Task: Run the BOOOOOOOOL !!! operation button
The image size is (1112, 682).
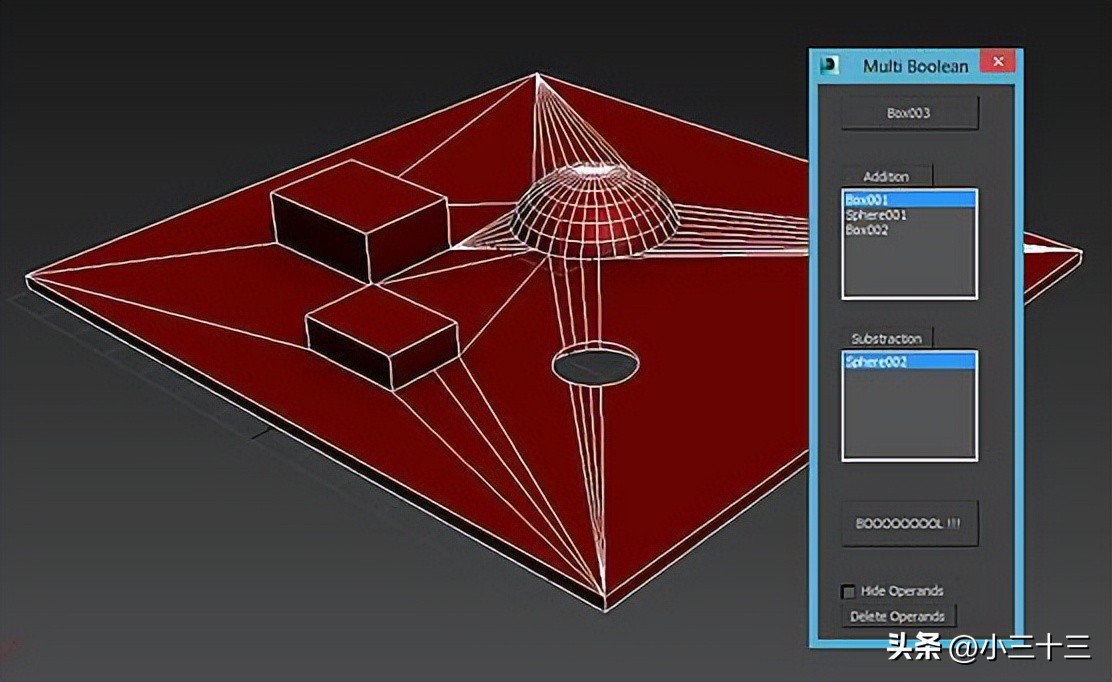Action: pyautogui.click(x=908, y=524)
